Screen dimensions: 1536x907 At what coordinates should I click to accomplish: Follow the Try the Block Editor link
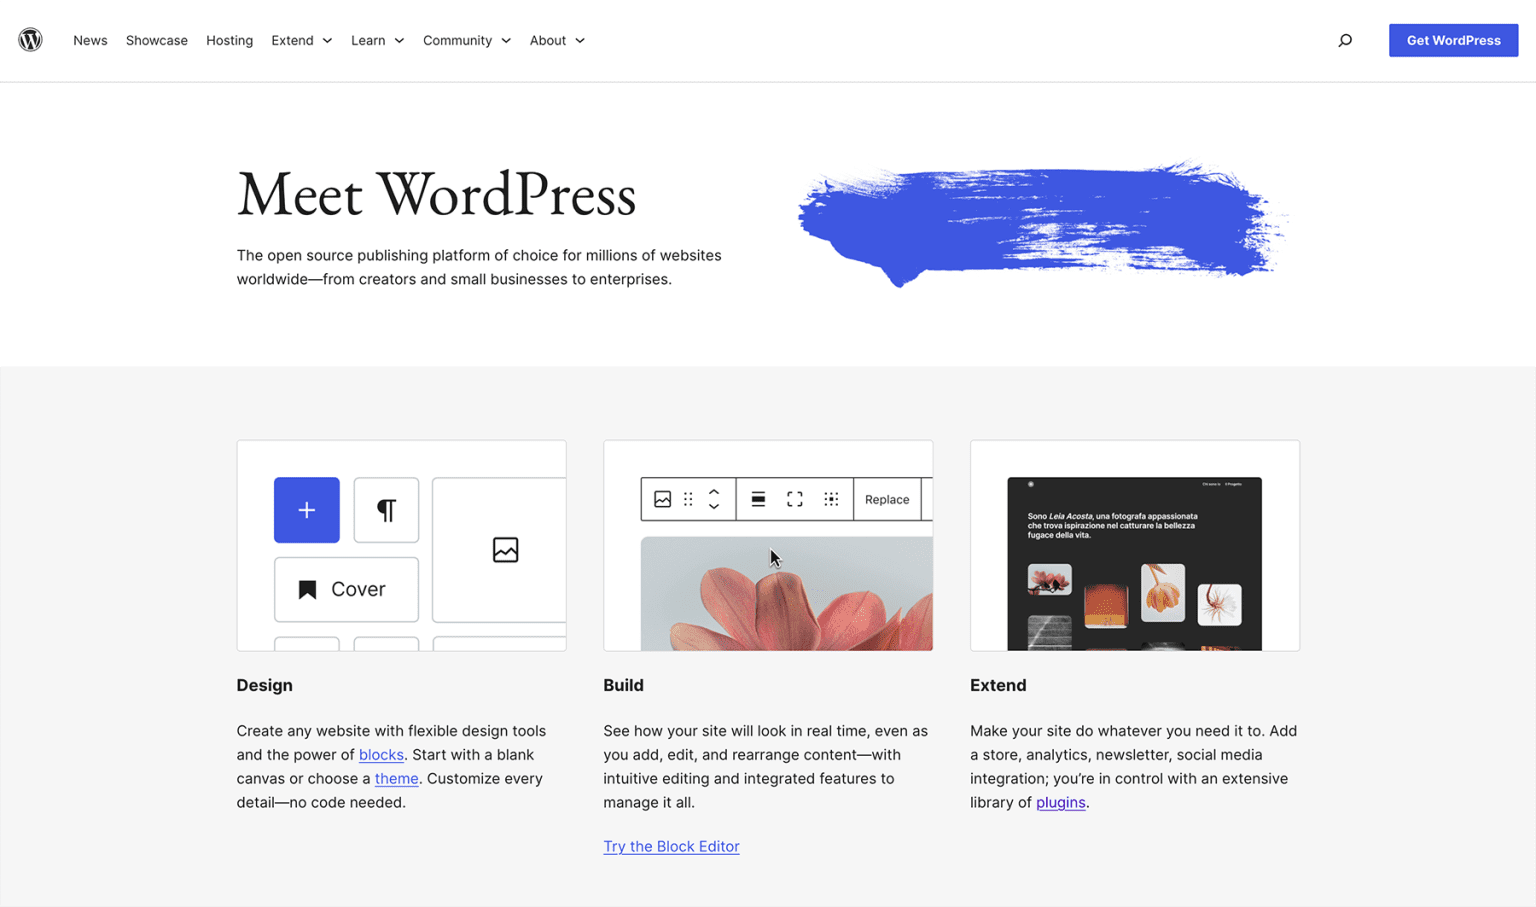pyautogui.click(x=671, y=846)
